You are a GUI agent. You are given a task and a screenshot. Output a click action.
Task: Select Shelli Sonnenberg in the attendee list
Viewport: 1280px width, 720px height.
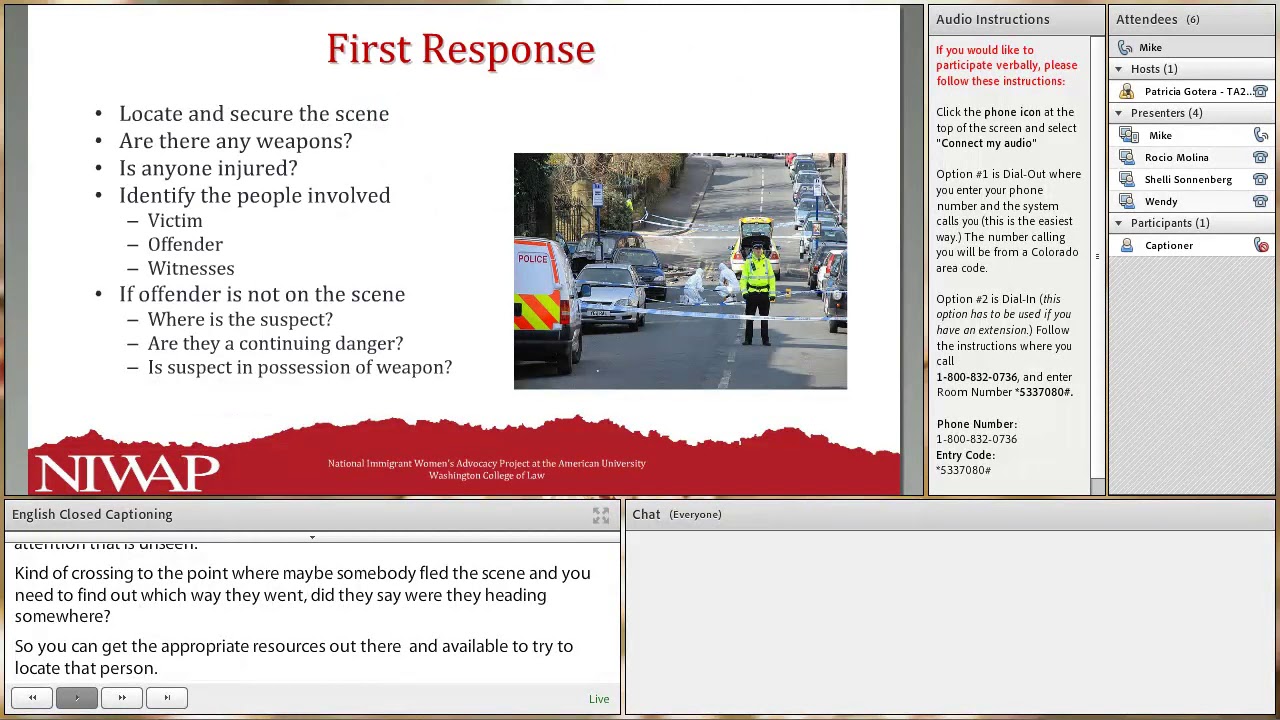1192,180
